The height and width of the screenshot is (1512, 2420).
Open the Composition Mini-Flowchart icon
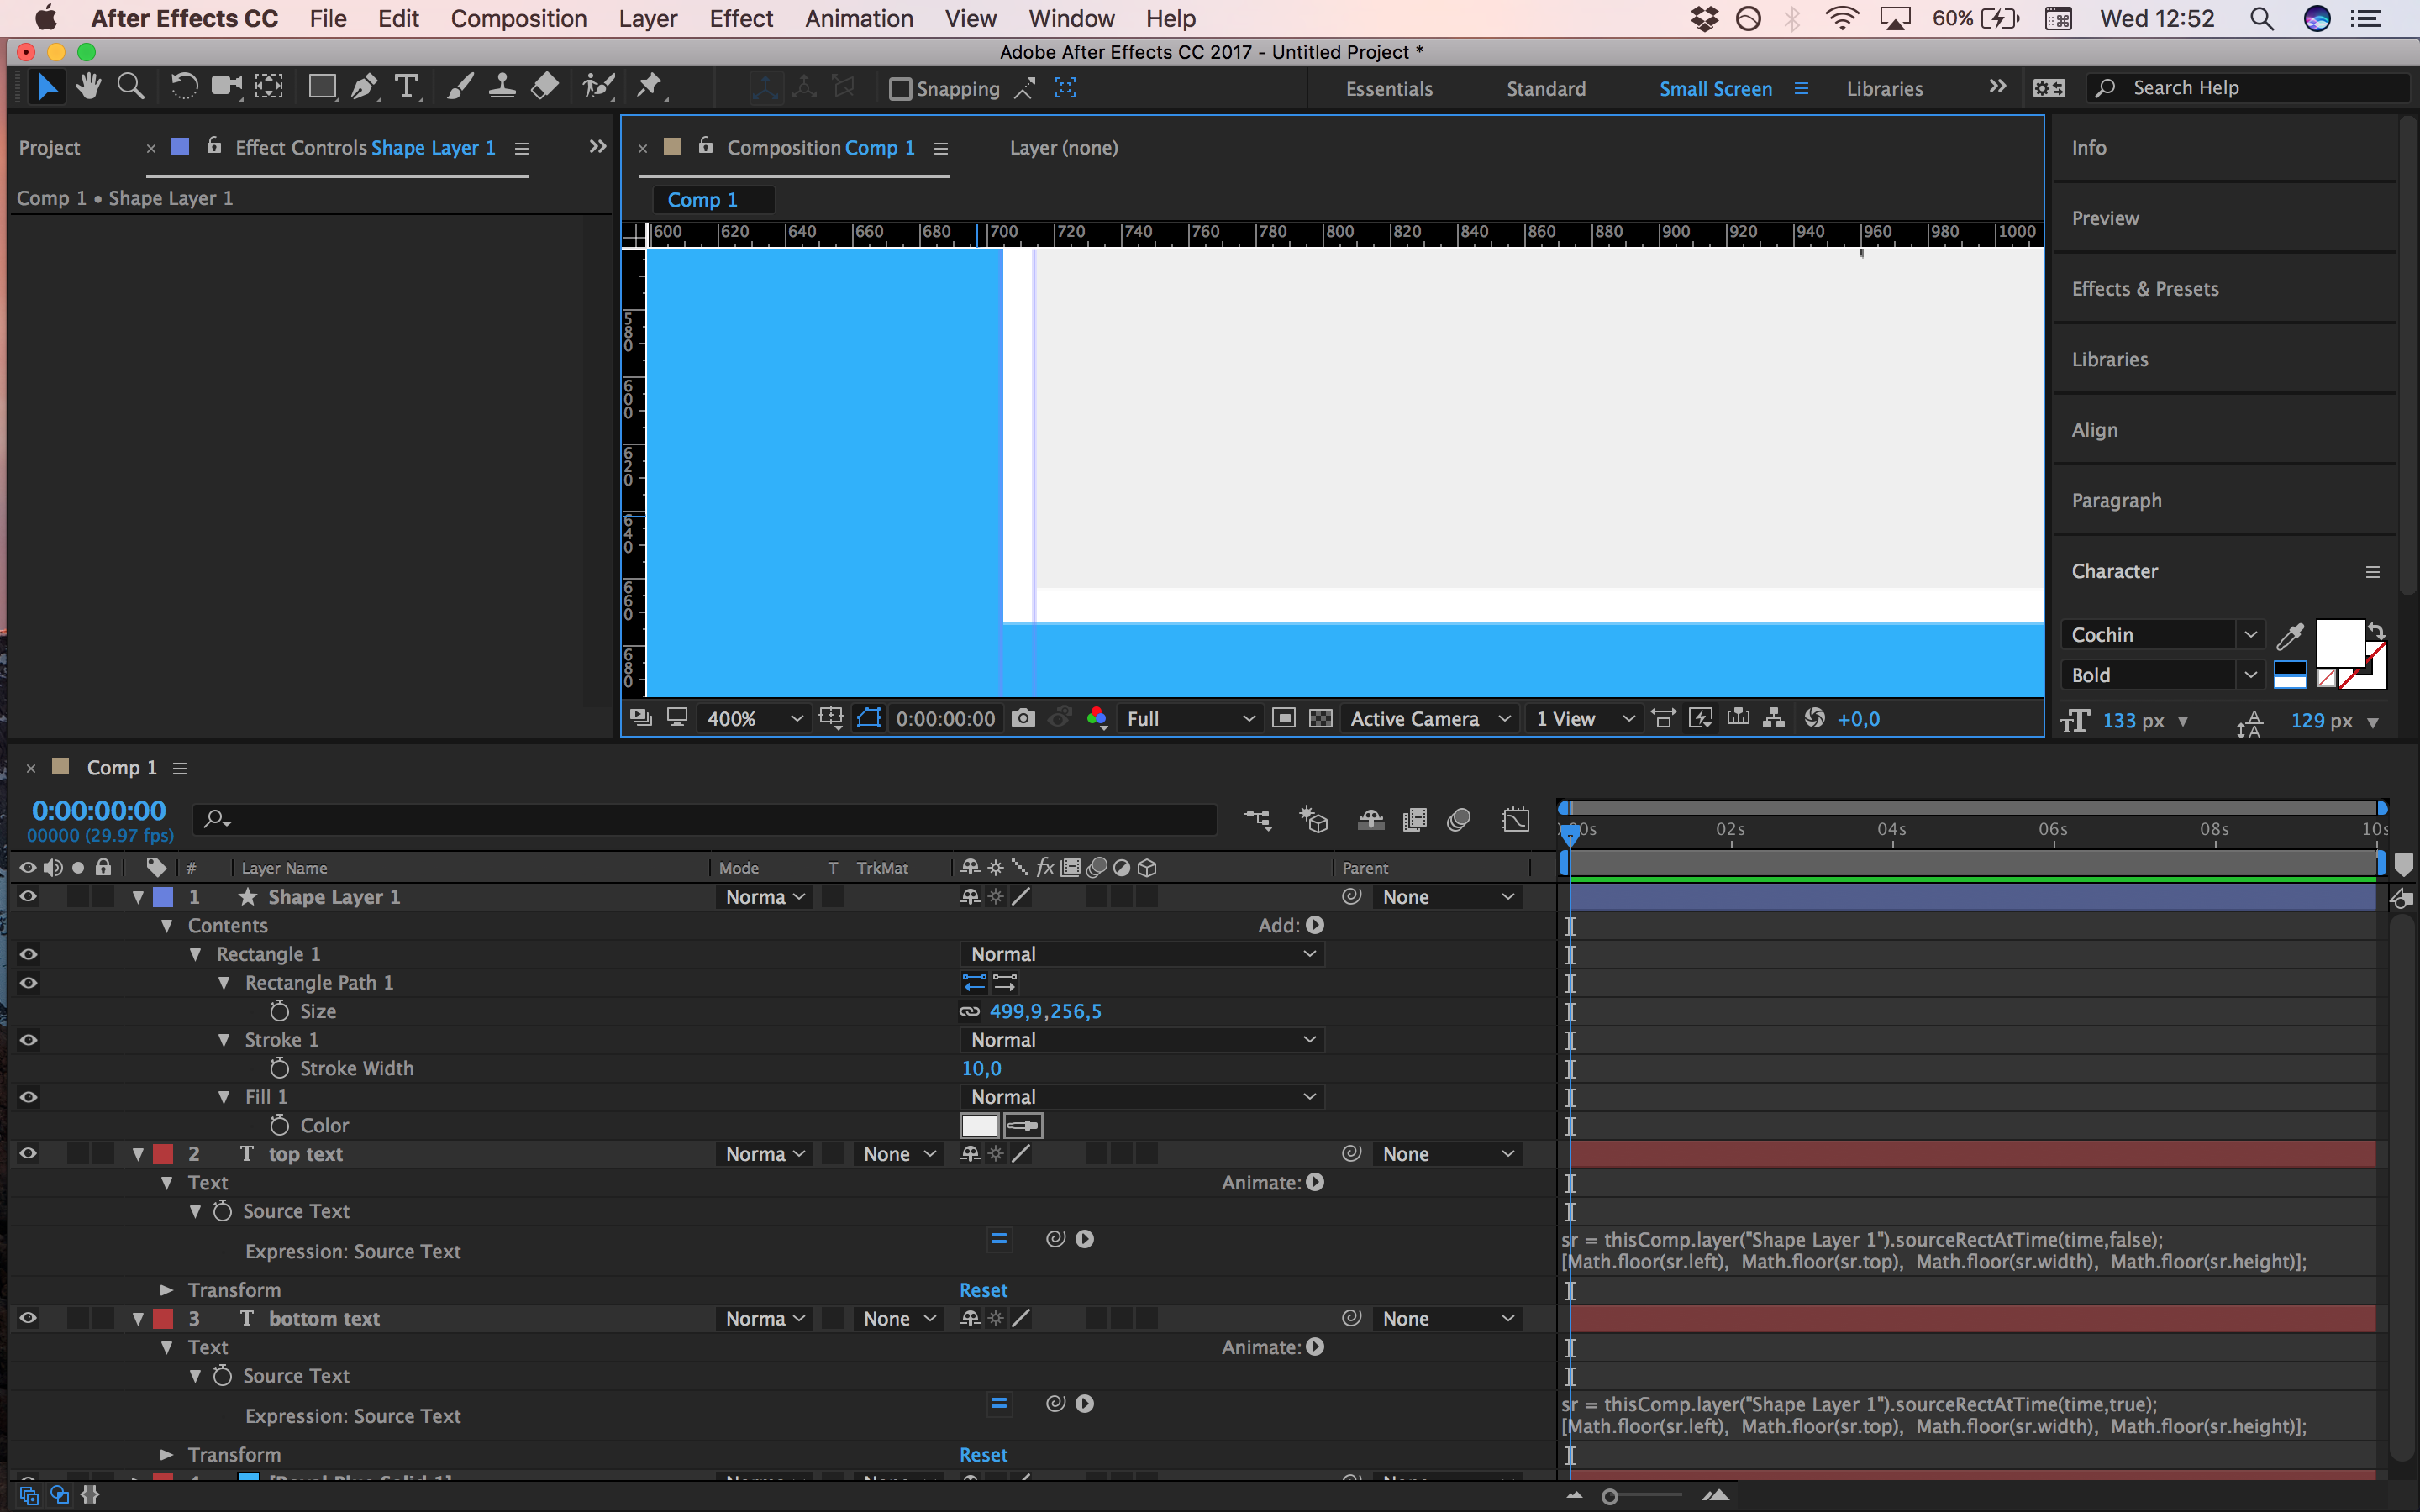point(1257,820)
